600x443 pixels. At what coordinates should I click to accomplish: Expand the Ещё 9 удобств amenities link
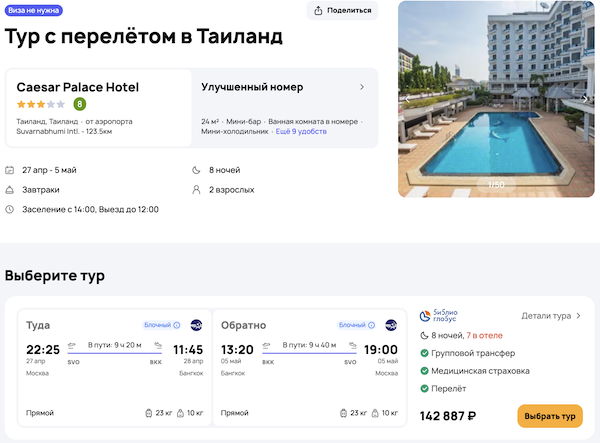(301, 131)
